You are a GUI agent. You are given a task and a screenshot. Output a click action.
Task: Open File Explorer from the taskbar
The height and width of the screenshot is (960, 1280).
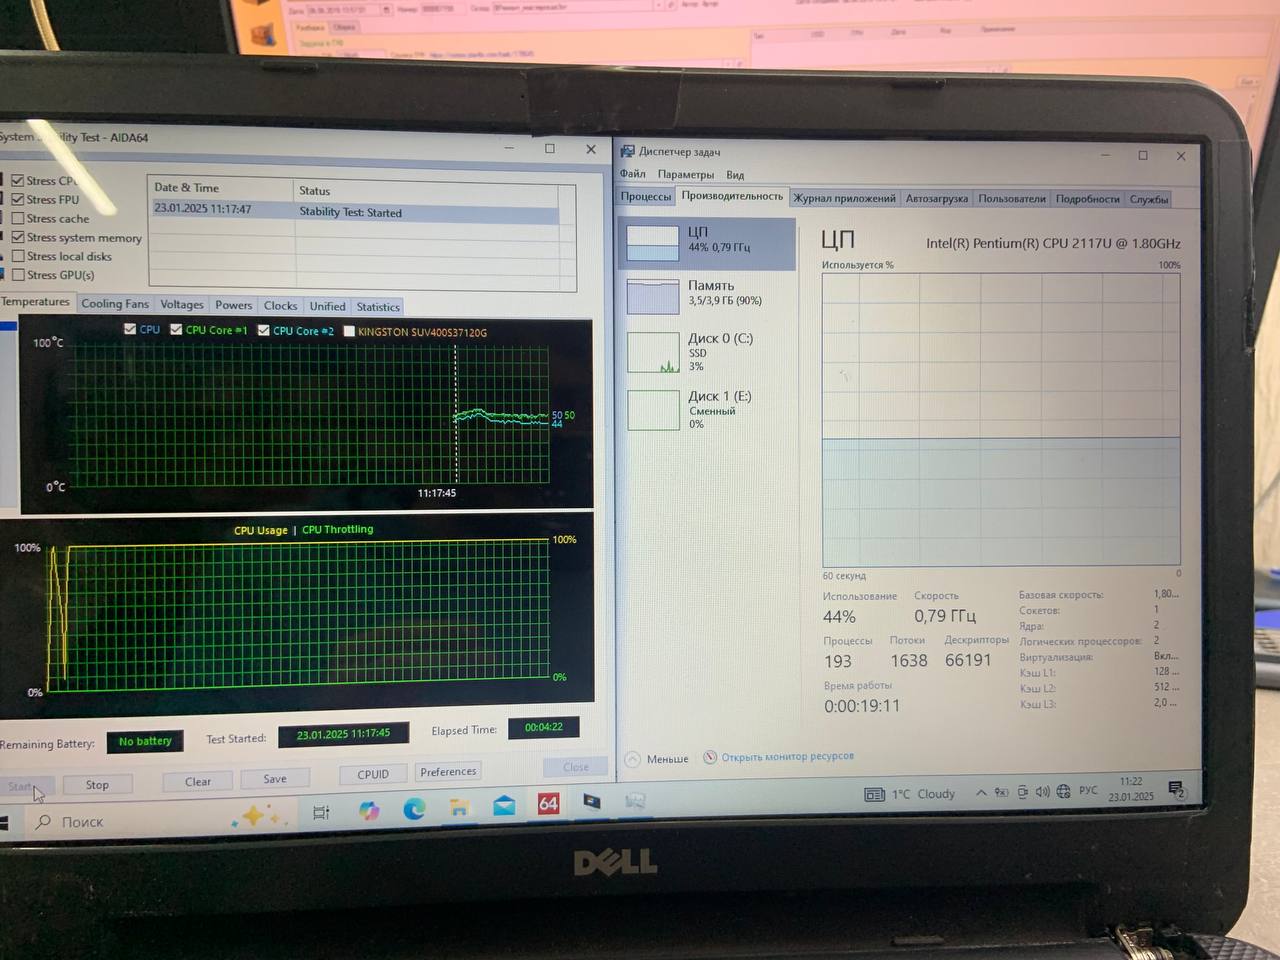tap(459, 806)
